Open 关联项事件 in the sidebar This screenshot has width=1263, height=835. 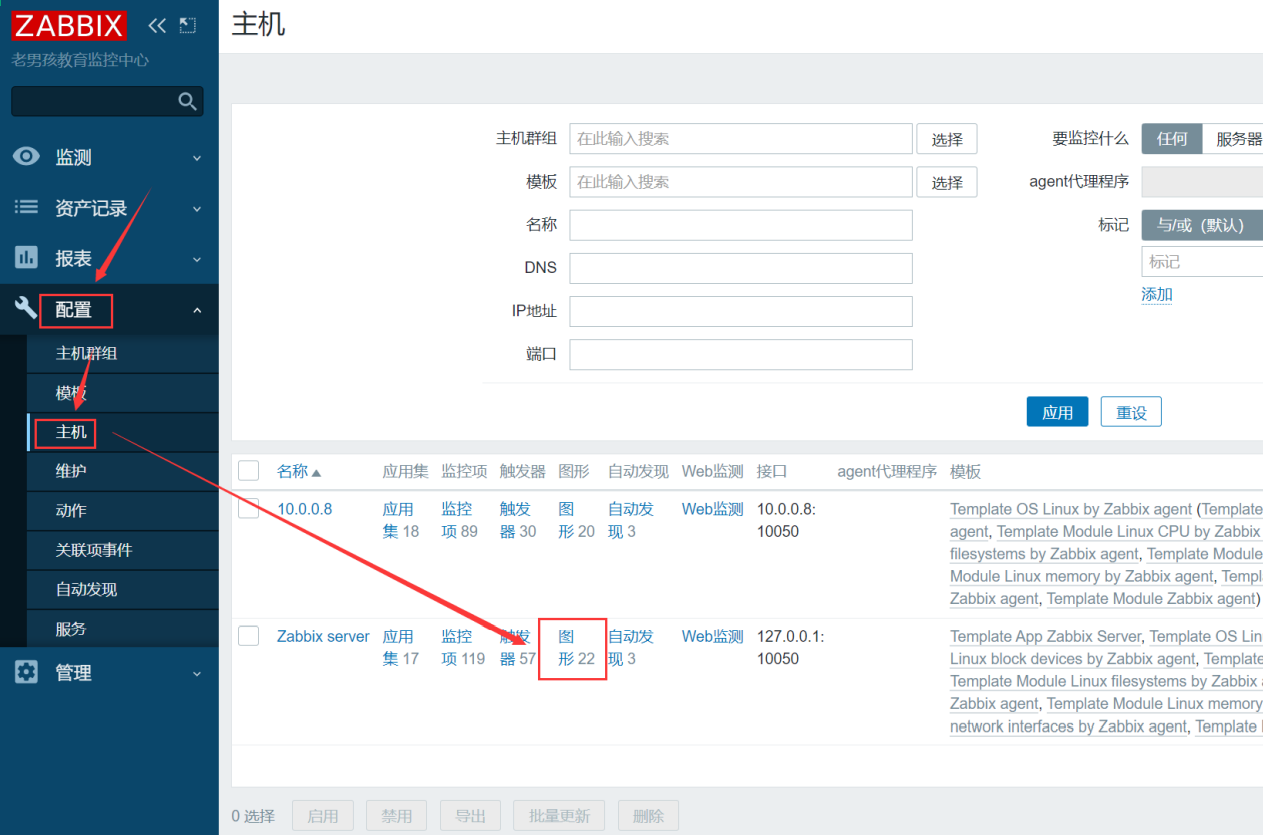pyautogui.click(x=123, y=550)
